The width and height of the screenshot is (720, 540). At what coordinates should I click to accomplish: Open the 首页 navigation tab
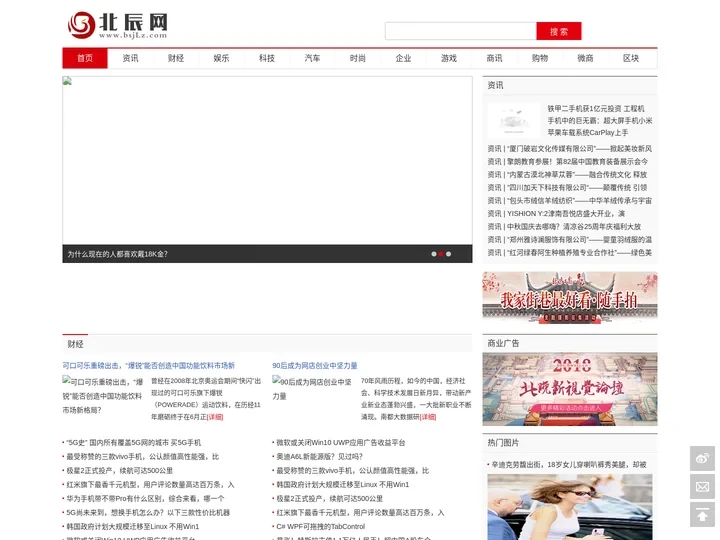point(85,58)
